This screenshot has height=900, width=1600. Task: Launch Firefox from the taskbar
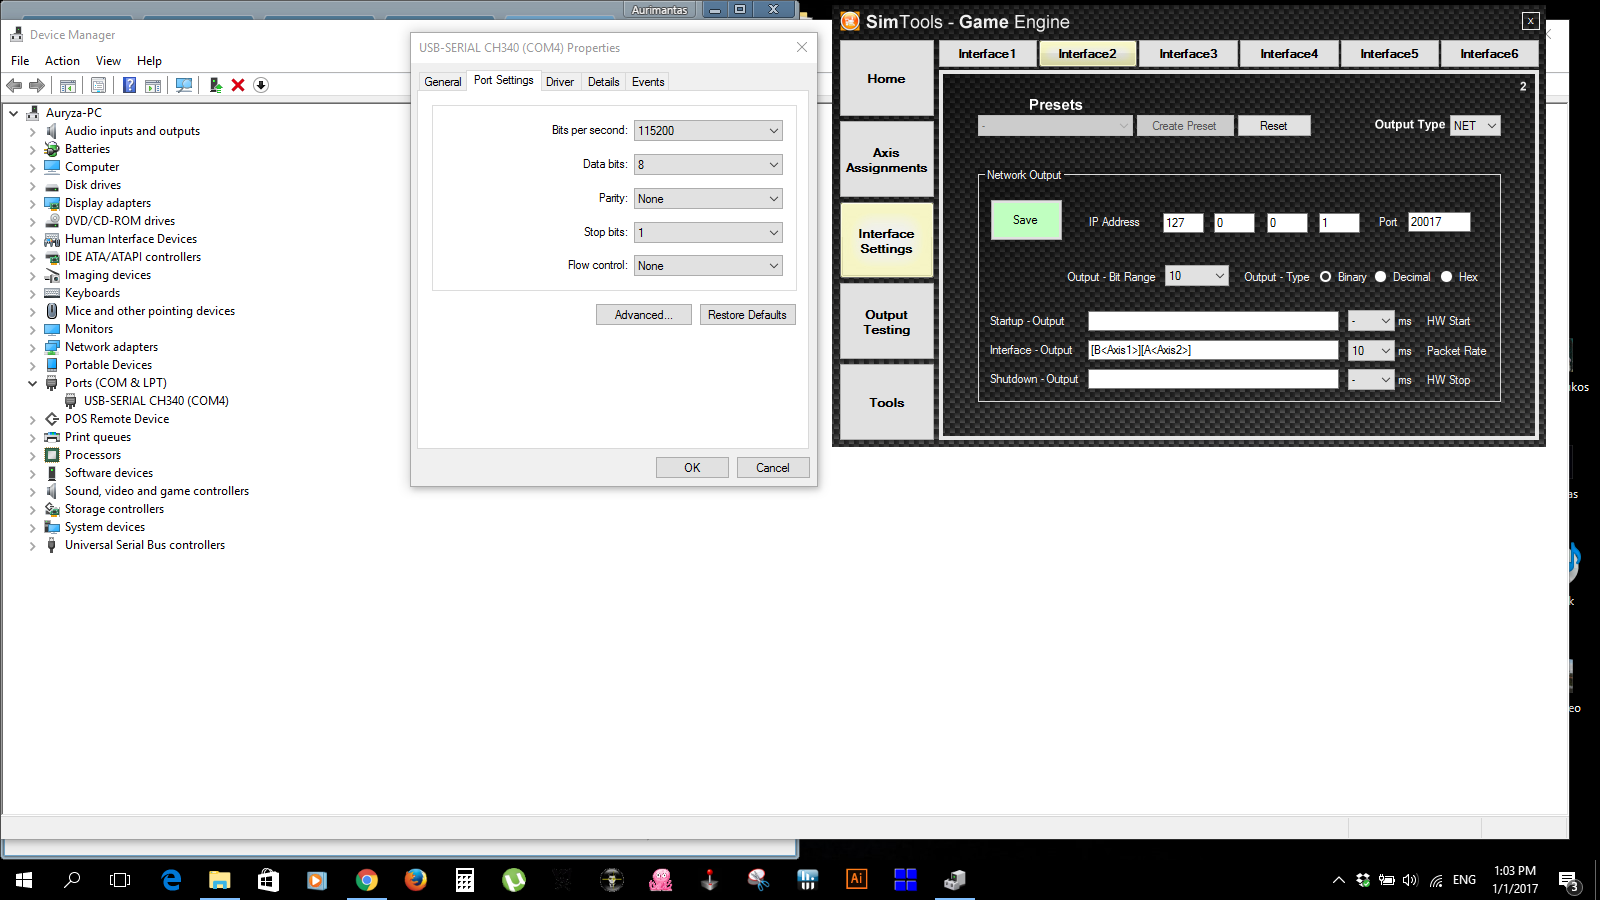[416, 880]
